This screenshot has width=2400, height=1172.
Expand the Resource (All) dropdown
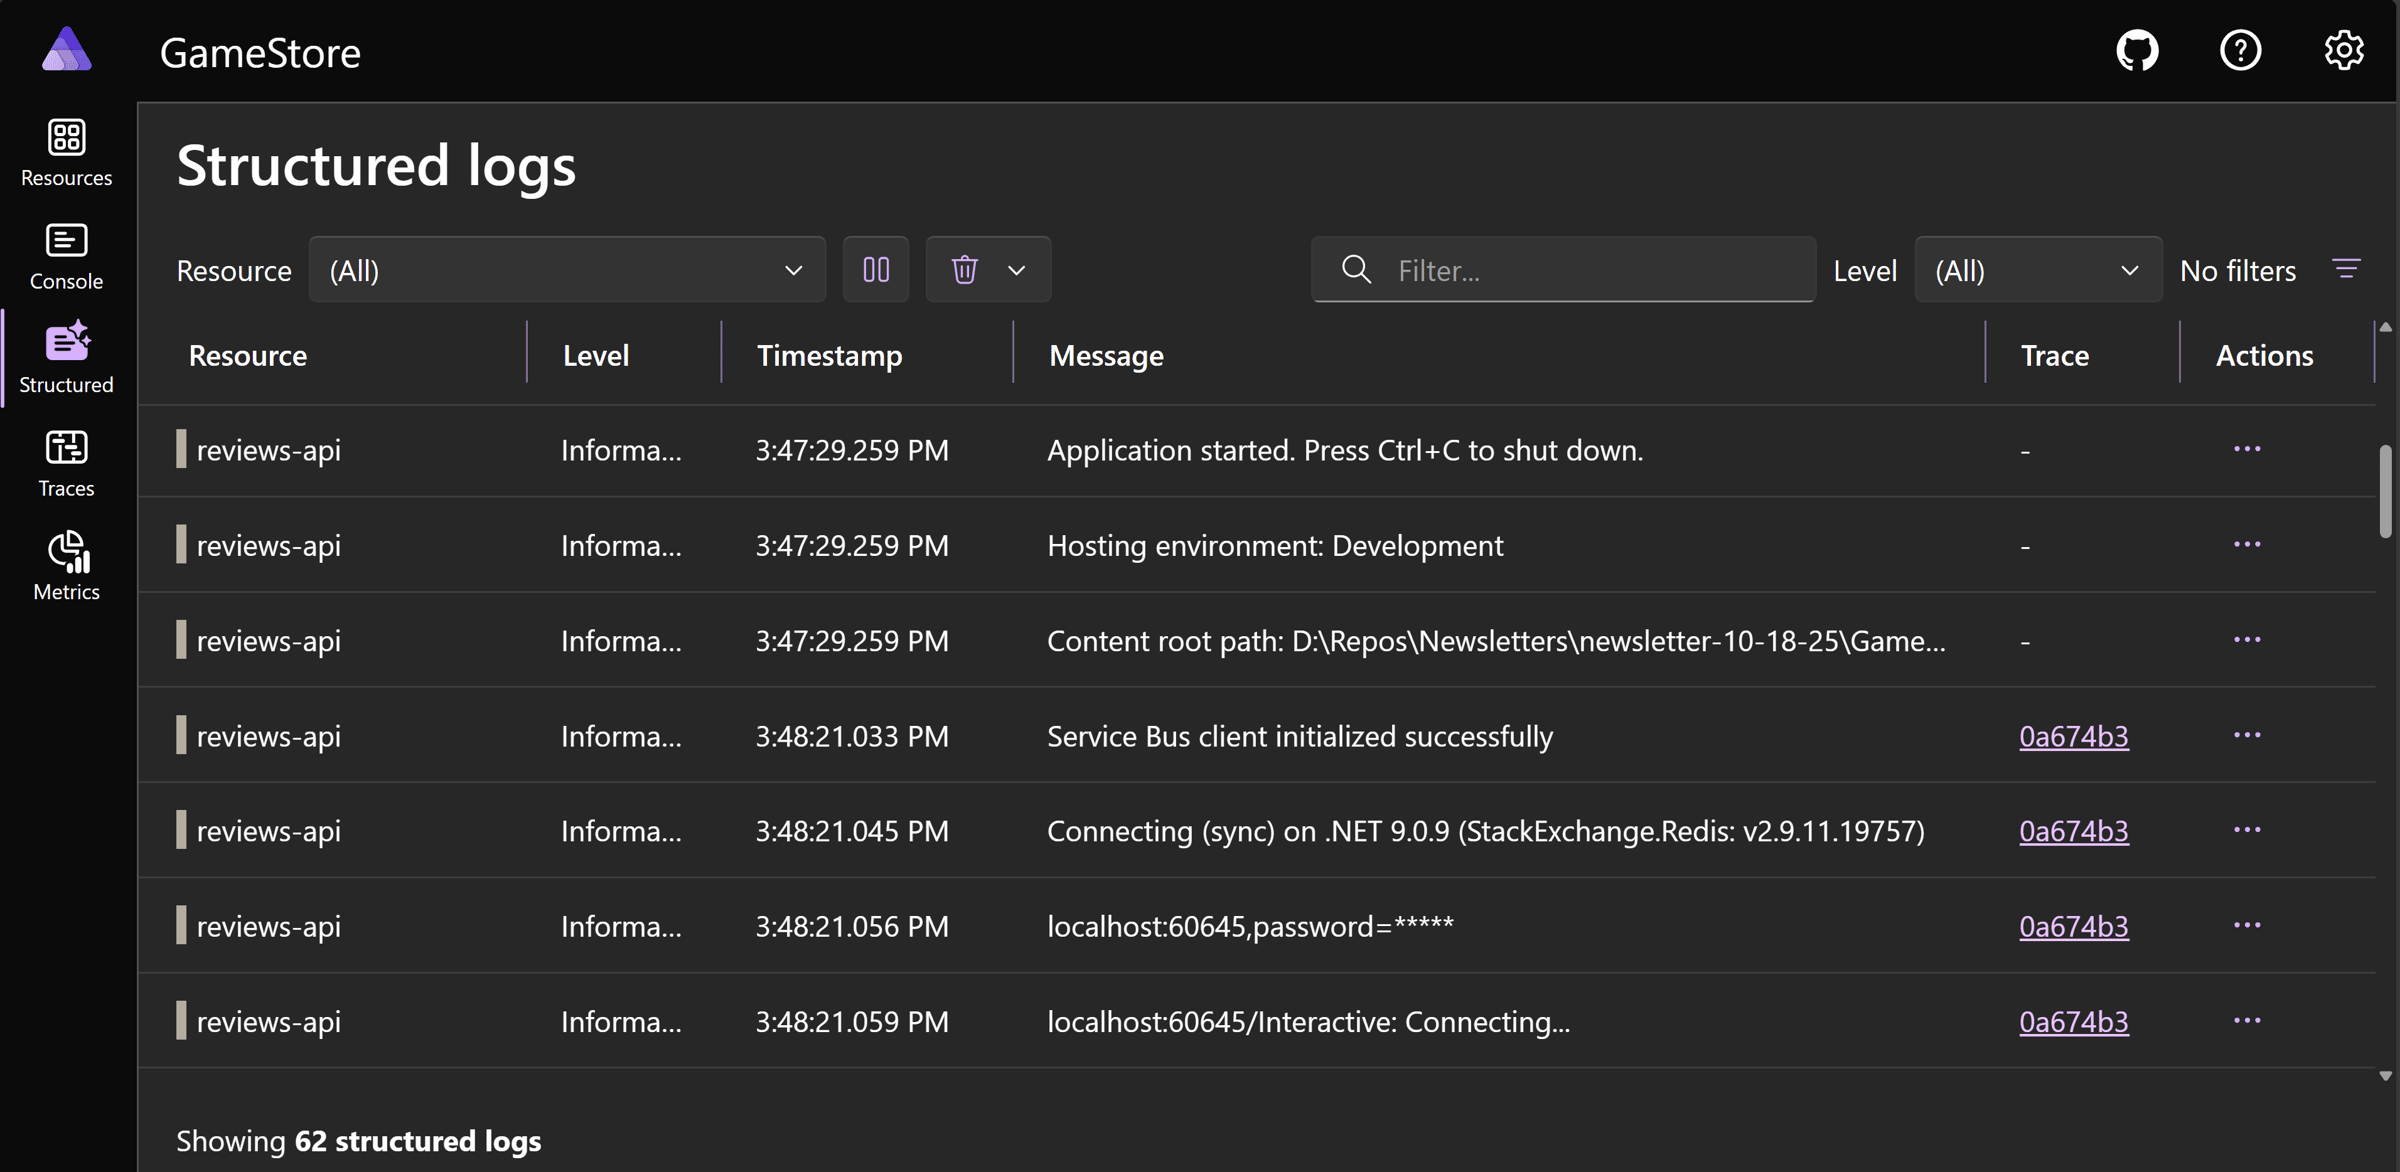[567, 270]
